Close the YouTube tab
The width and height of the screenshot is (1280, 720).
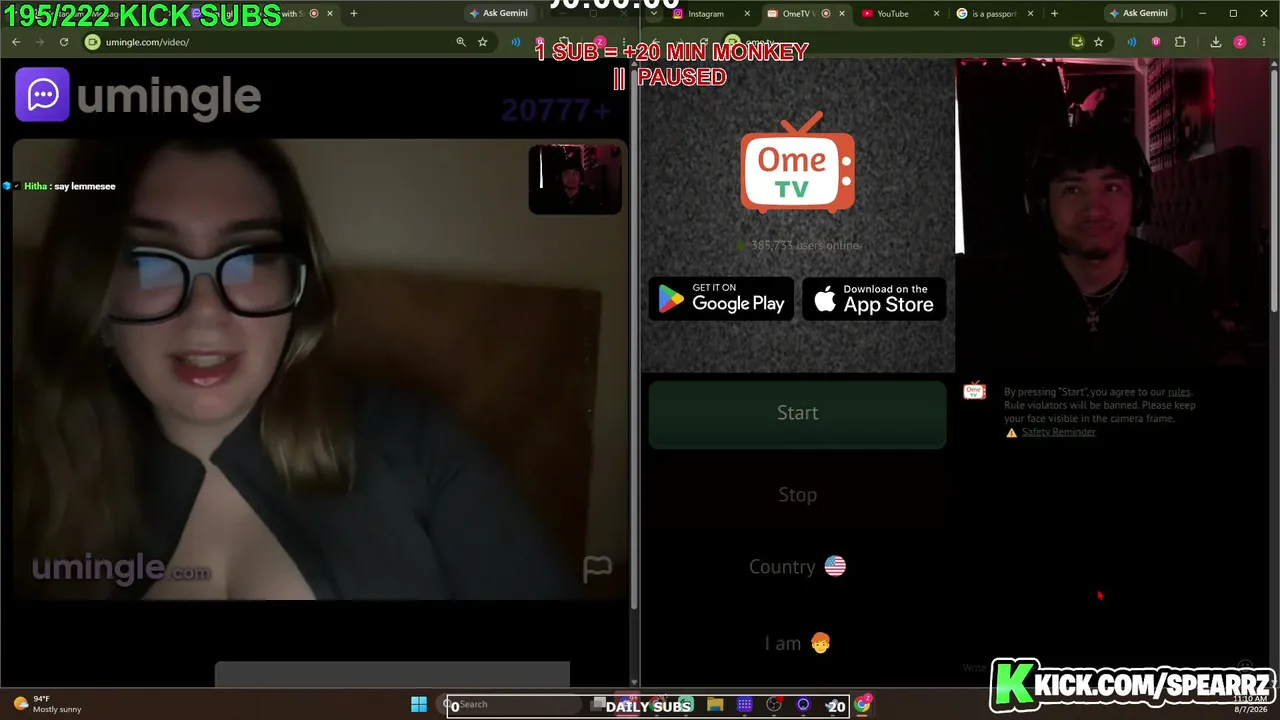point(937,14)
